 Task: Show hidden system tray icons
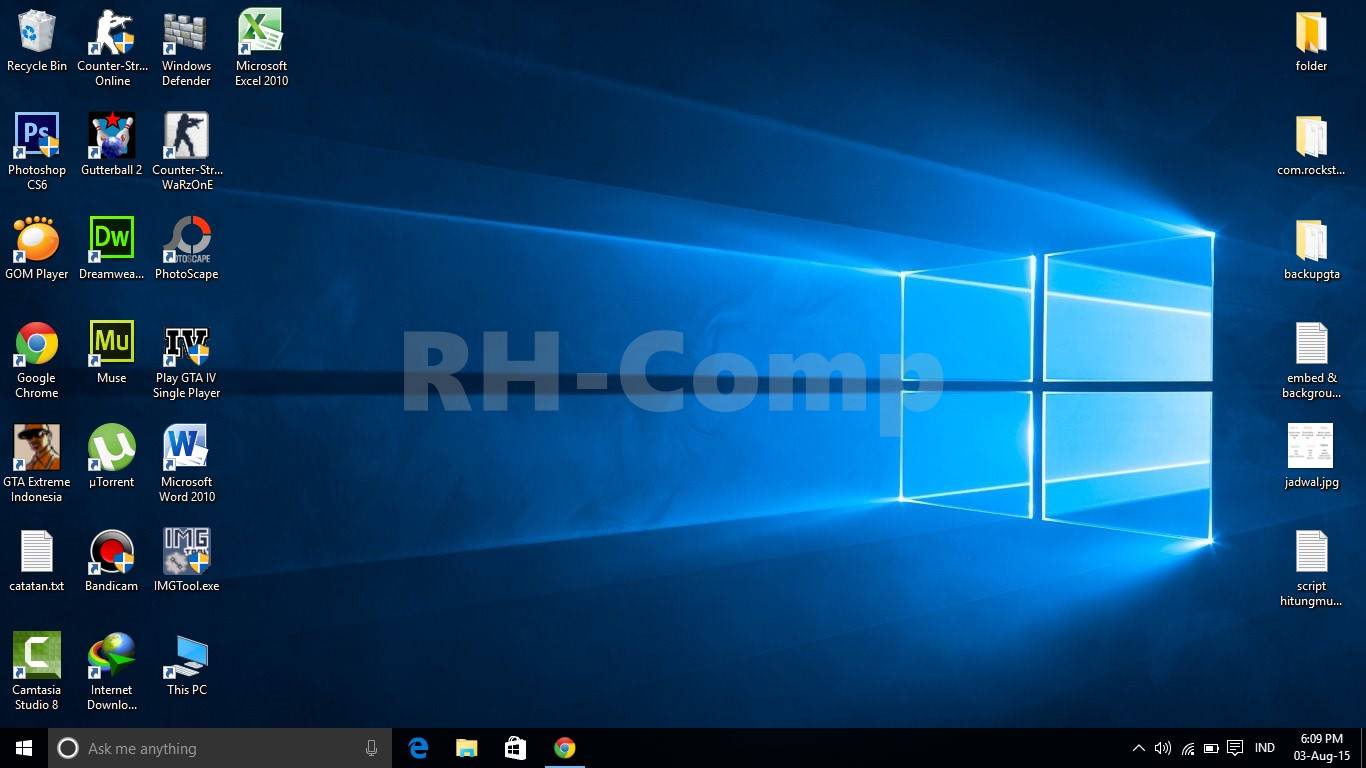click(1138, 748)
